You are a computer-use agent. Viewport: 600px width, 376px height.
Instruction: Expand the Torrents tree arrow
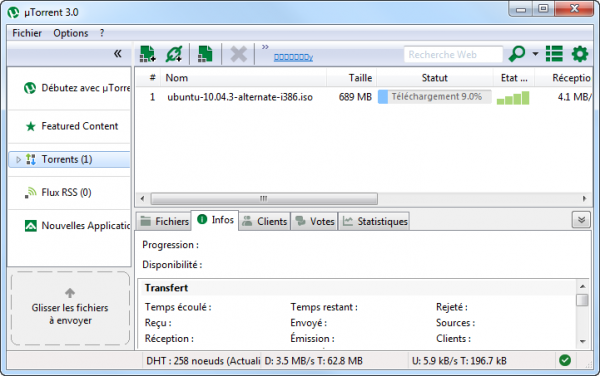tap(18, 160)
